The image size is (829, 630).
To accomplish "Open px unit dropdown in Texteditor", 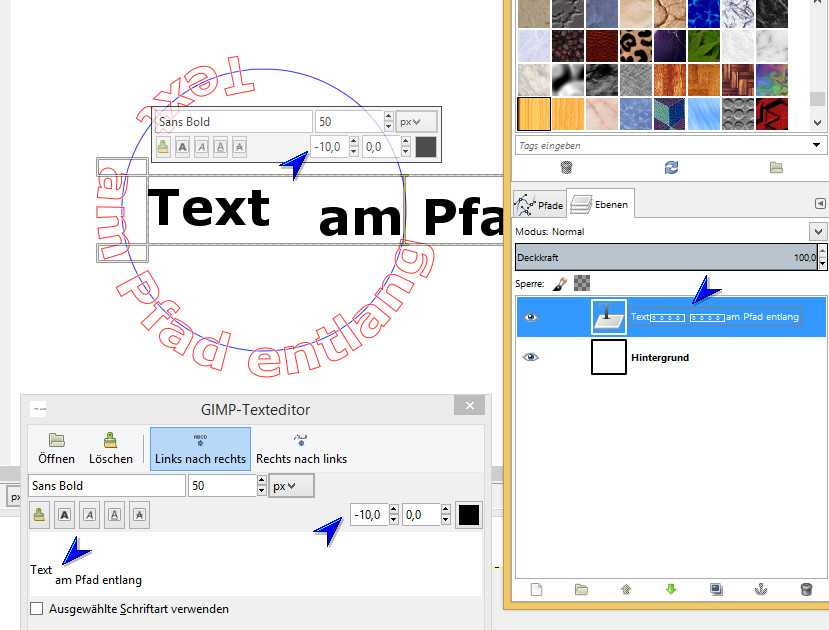I will tap(291, 486).
